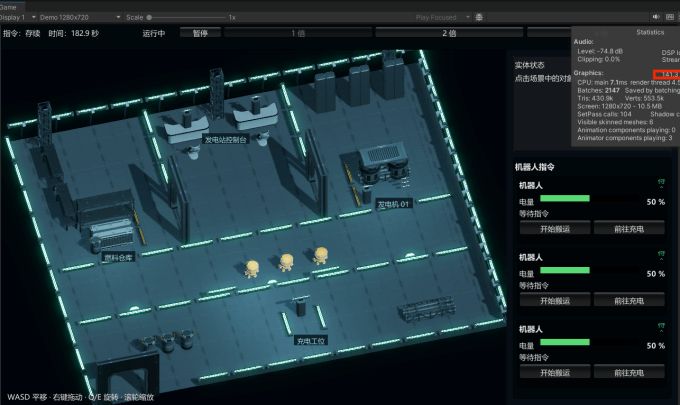Select the middle yellow robot in scene

pyautogui.click(x=286, y=263)
